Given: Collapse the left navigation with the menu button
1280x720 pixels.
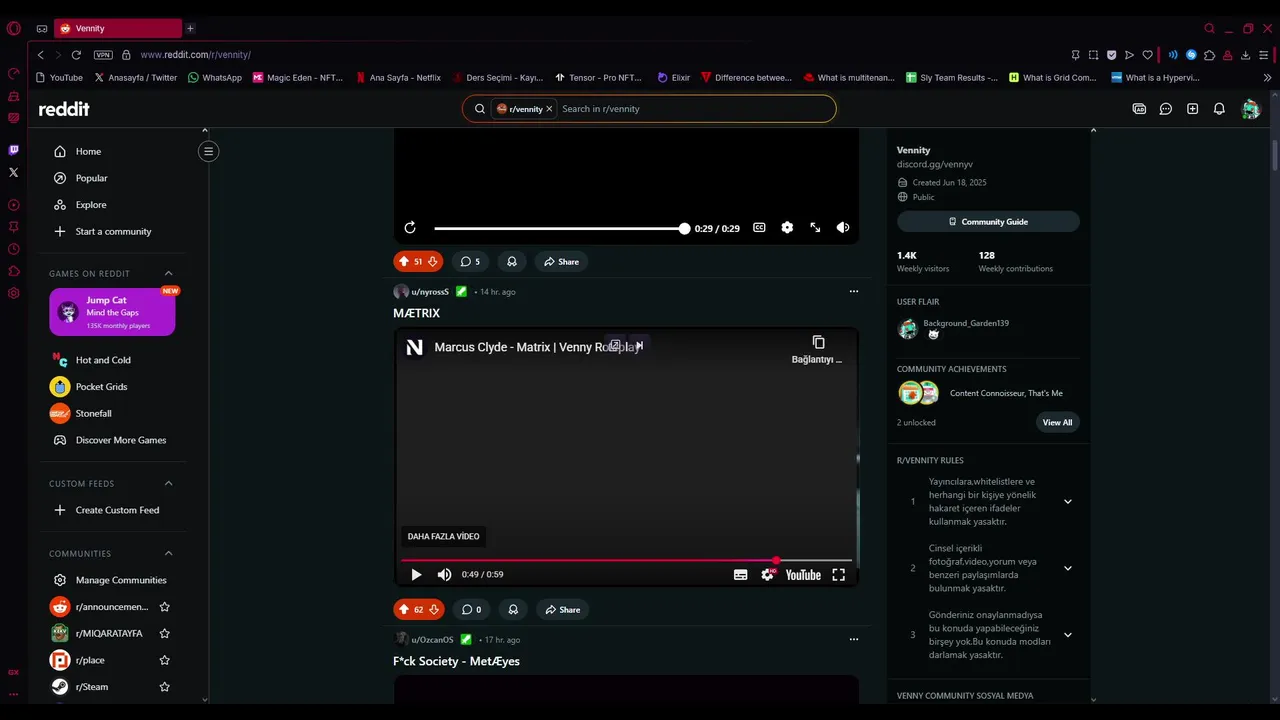Looking at the screenshot, I should (208, 151).
